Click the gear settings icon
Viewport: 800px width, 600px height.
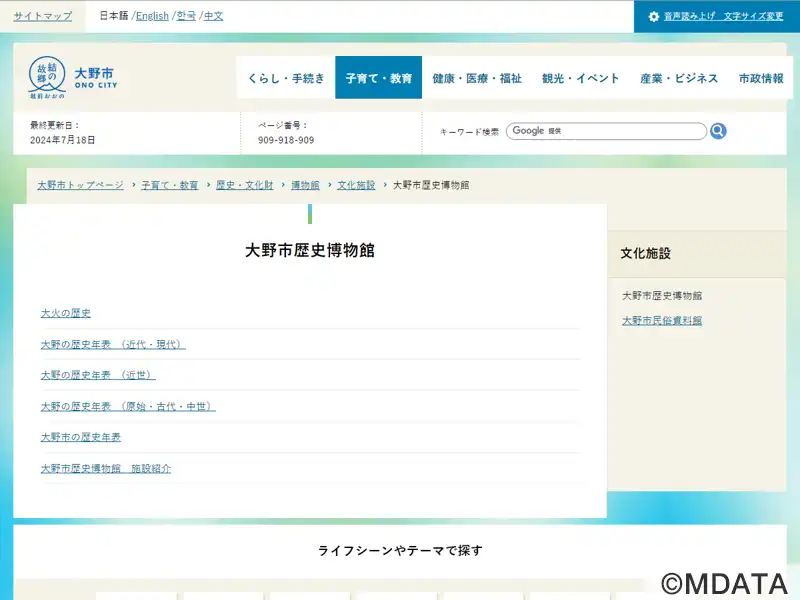(654, 16)
